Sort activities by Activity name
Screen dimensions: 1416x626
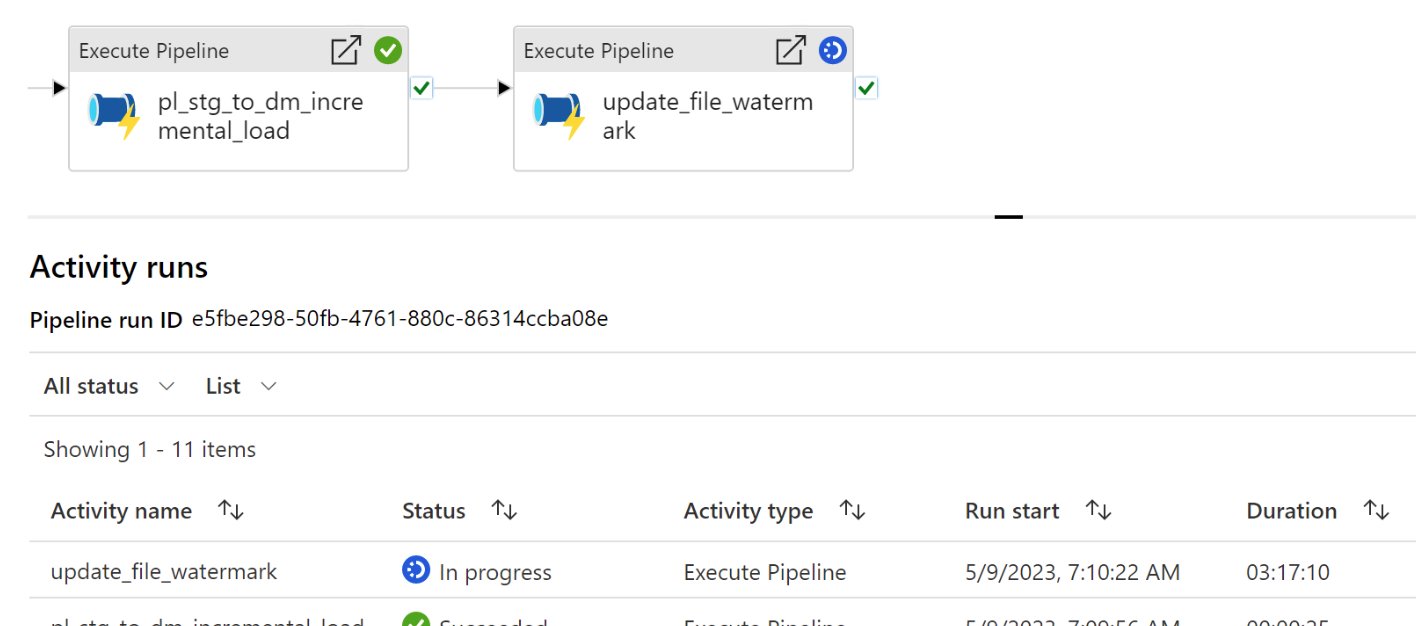coord(230,510)
